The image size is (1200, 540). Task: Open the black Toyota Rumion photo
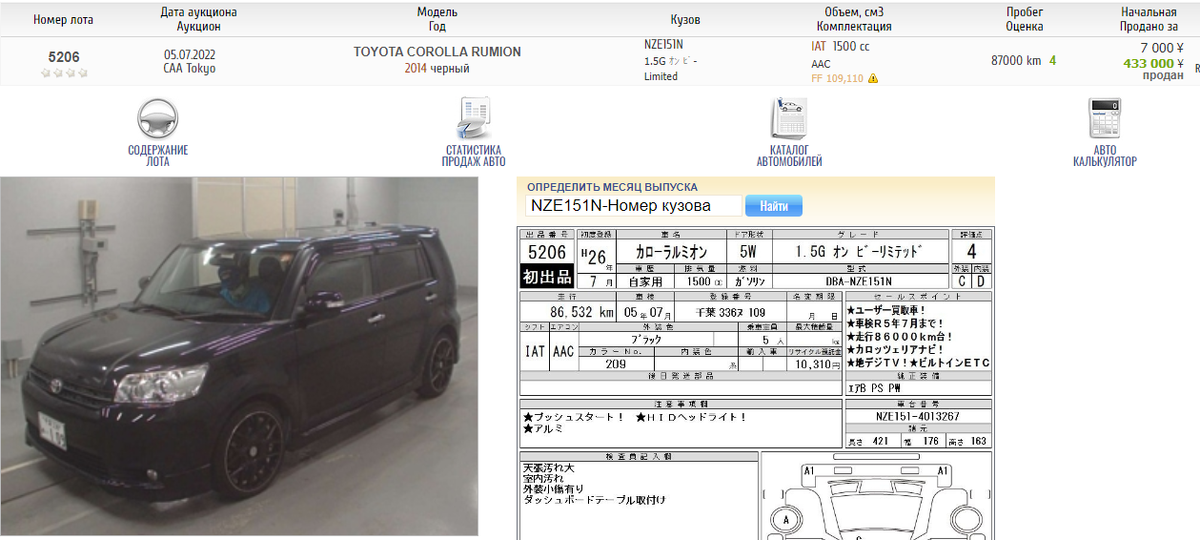[240, 357]
